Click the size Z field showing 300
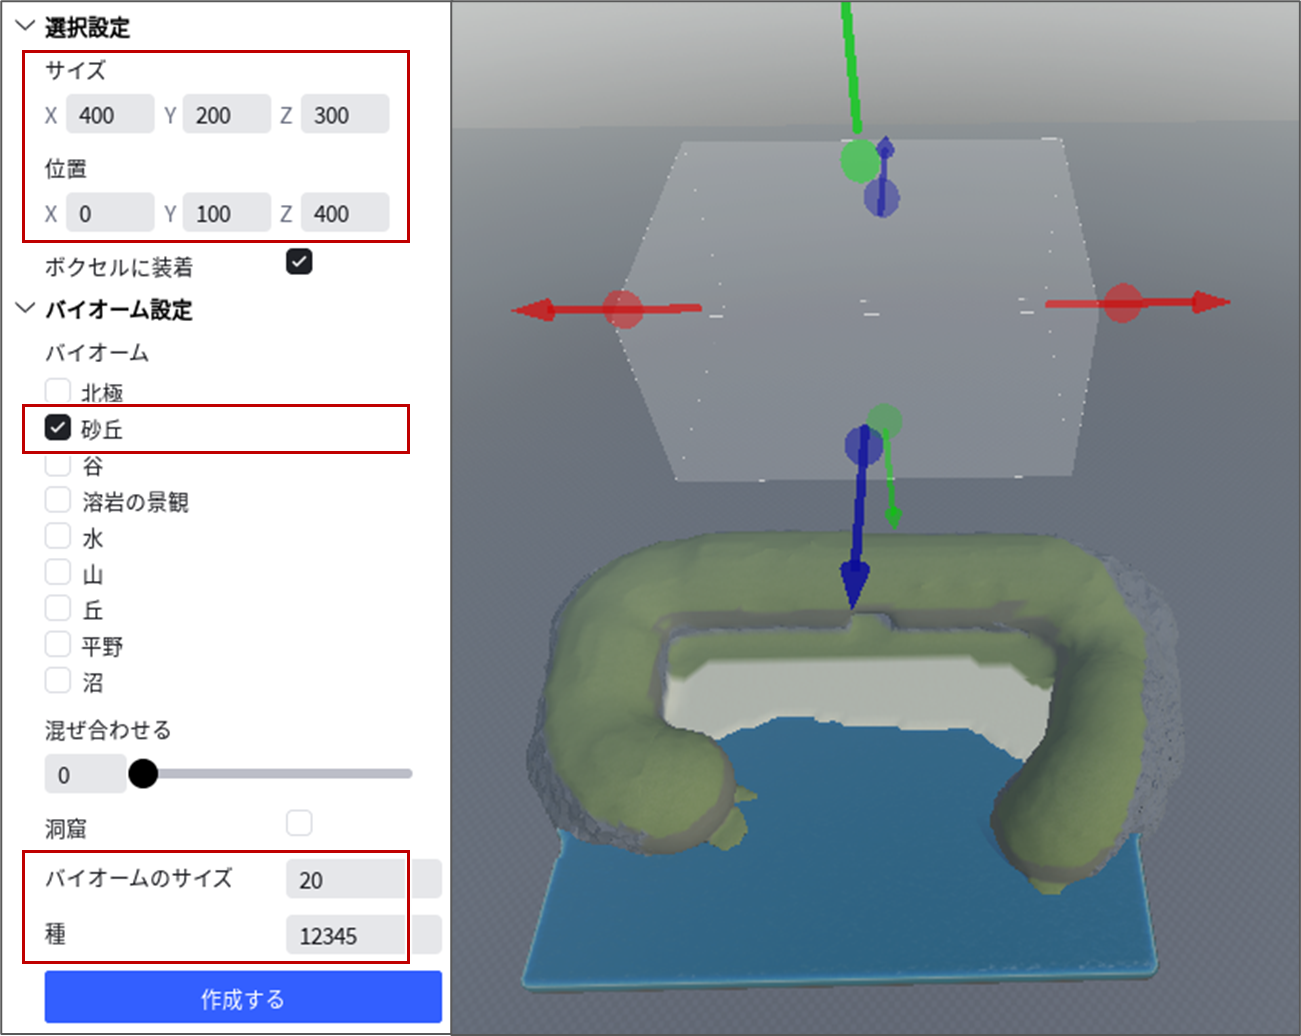Screen dimensions: 1301x1036 [345, 114]
